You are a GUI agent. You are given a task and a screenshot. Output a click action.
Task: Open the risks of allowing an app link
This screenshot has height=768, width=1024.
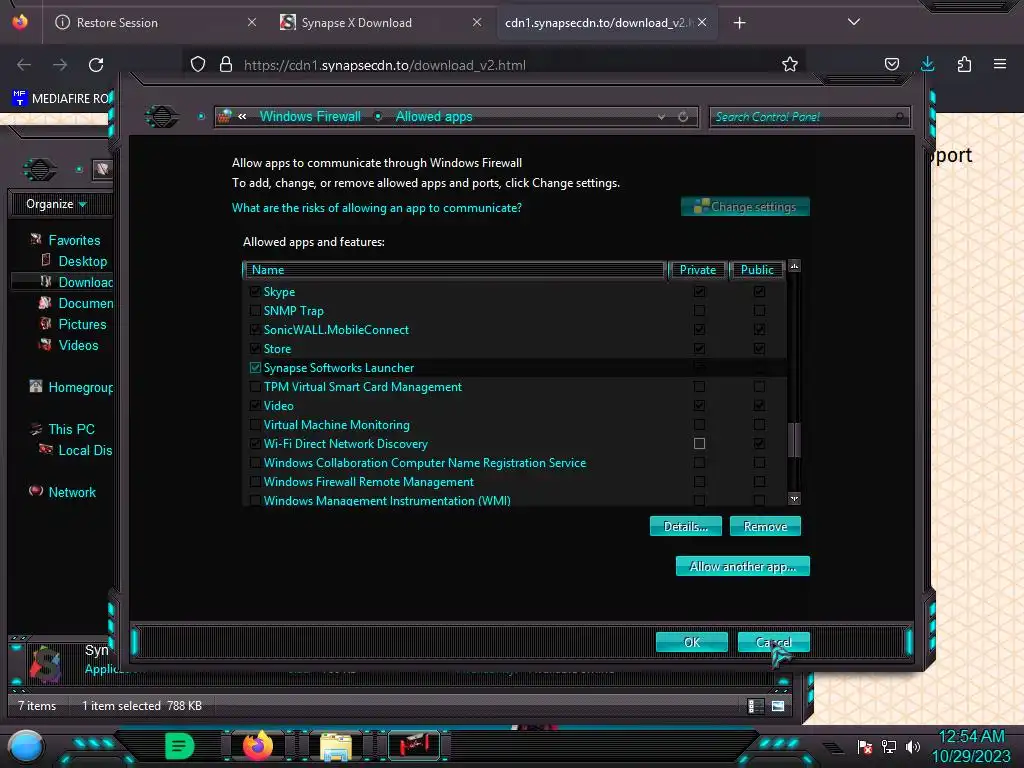click(x=377, y=208)
